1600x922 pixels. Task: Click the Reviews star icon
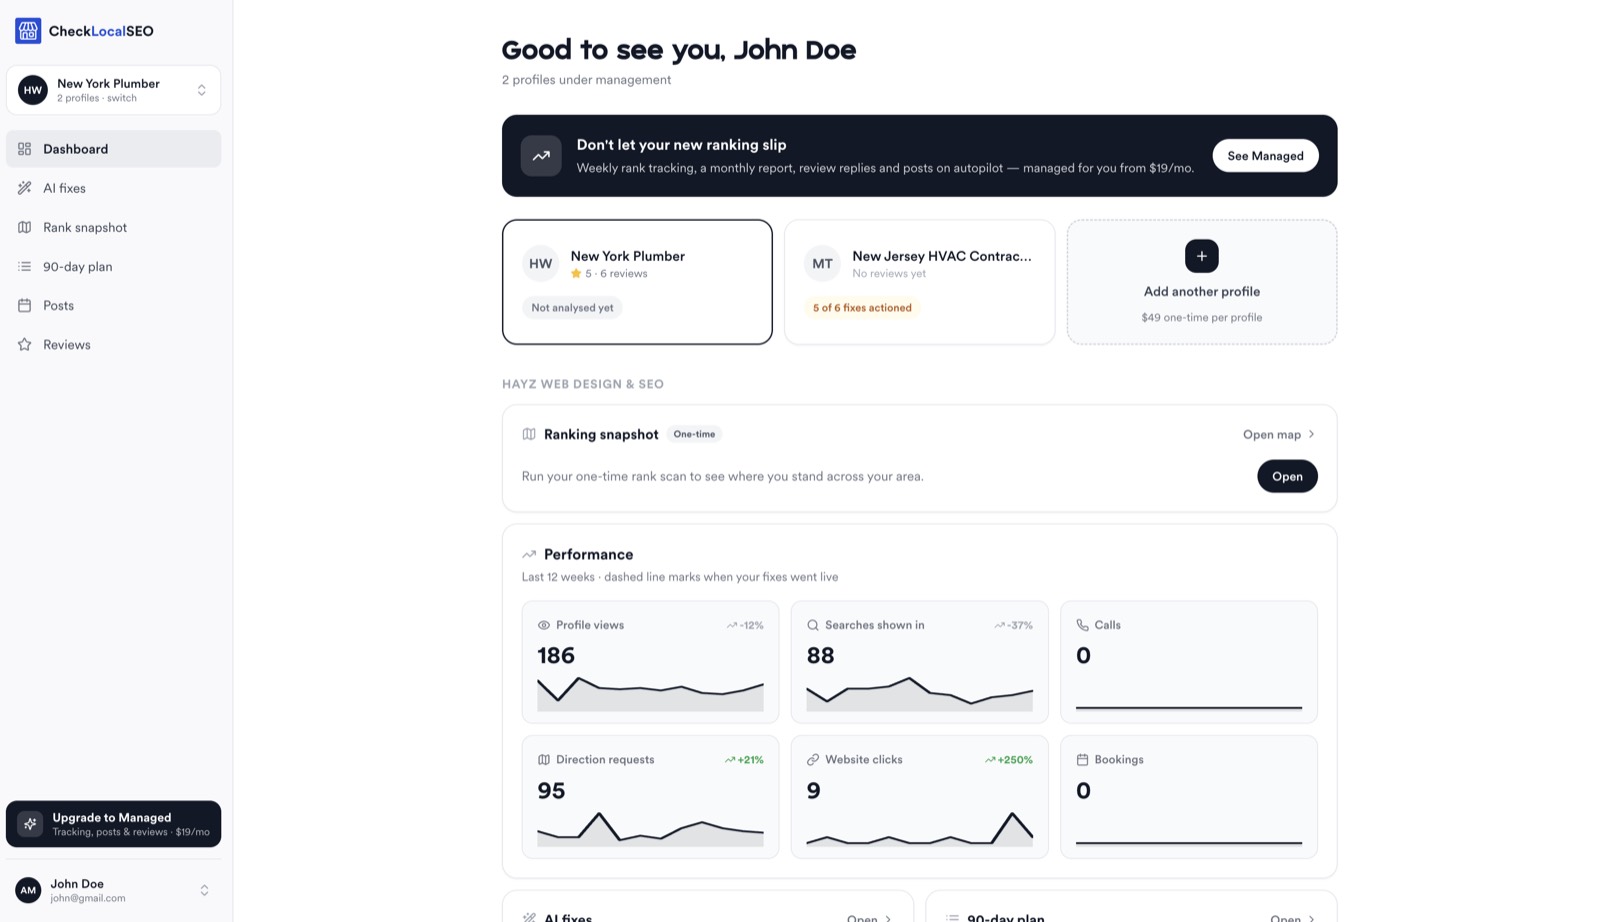tap(25, 344)
